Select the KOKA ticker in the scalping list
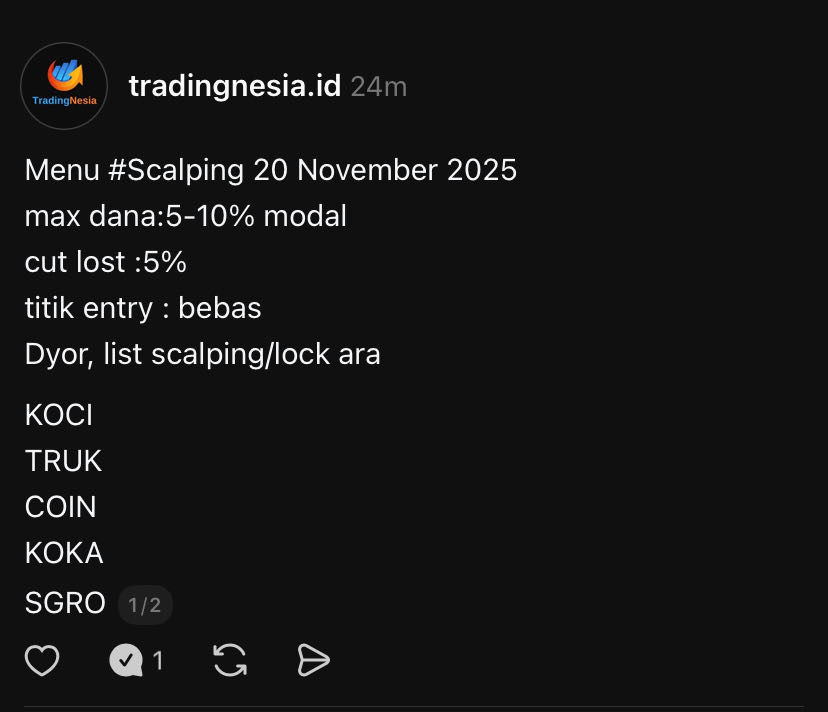This screenshot has height=712, width=828. (x=63, y=552)
